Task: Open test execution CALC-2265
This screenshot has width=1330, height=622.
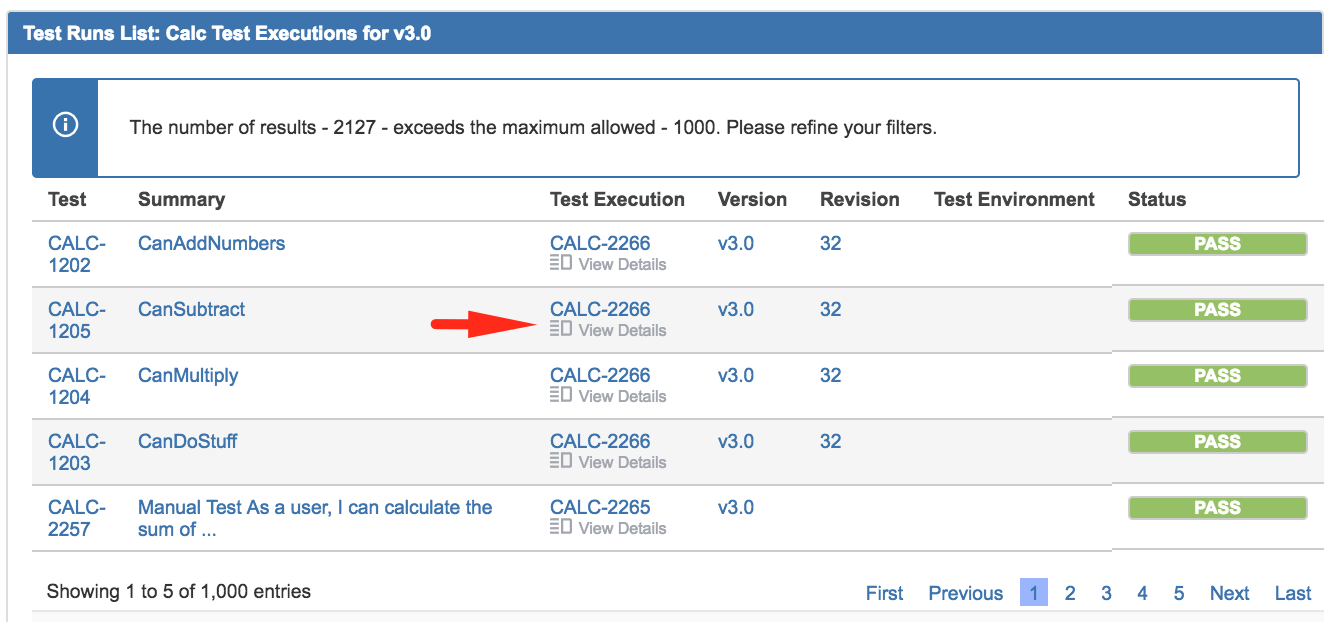Action: [x=600, y=507]
